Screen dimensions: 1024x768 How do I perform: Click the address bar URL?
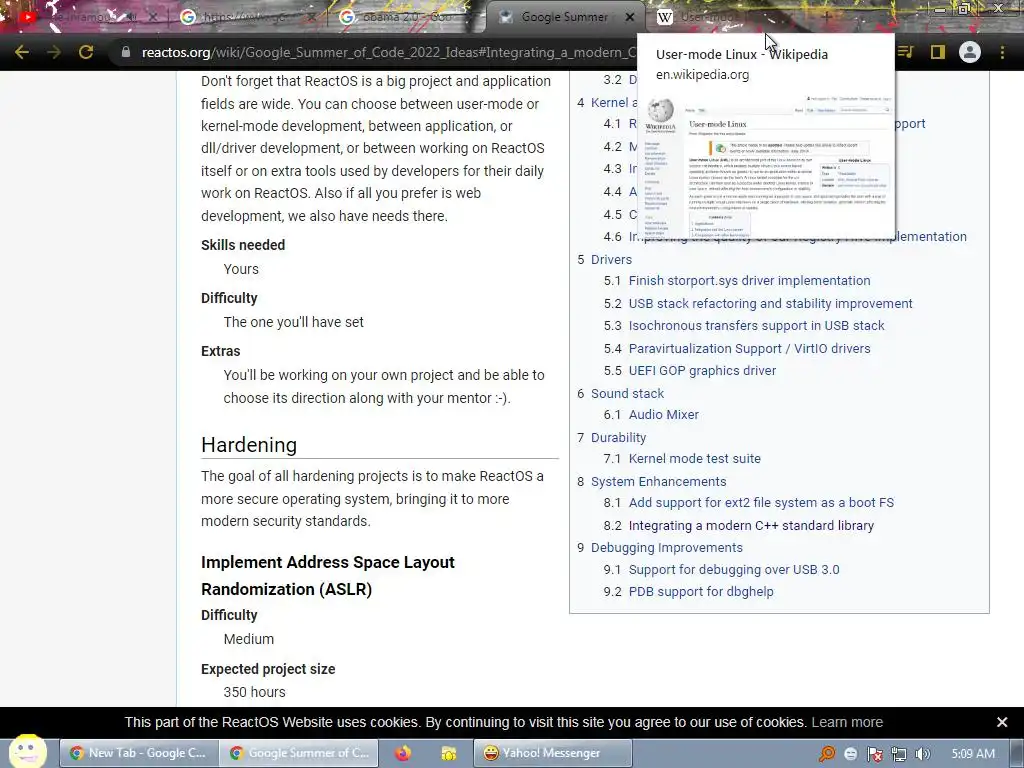389,52
